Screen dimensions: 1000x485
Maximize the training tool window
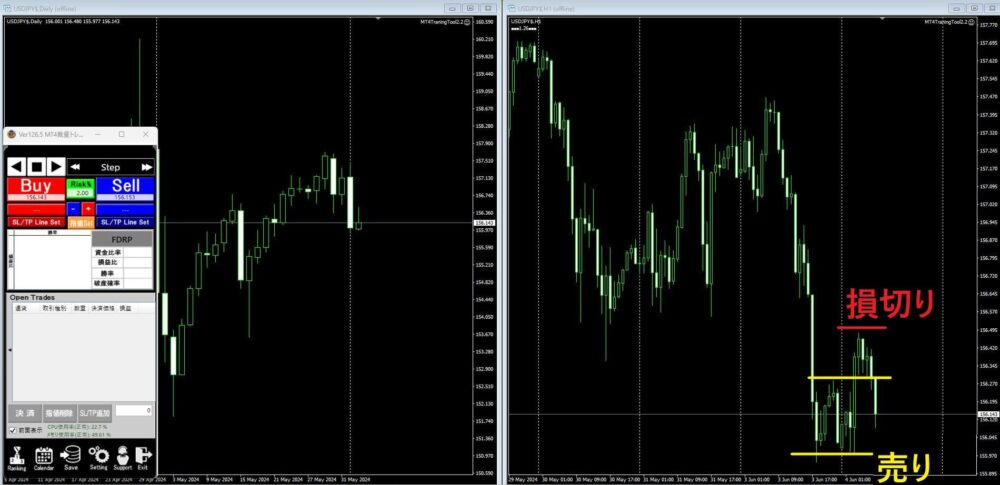pos(122,135)
